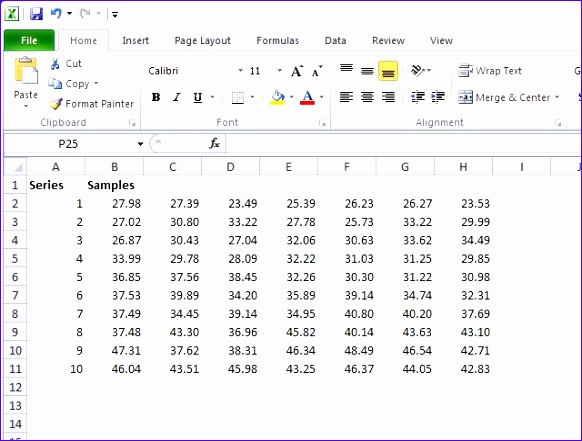Toggle the highlighted Bottom Align button
The height and width of the screenshot is (441, 582).
(x=388, y=71)
